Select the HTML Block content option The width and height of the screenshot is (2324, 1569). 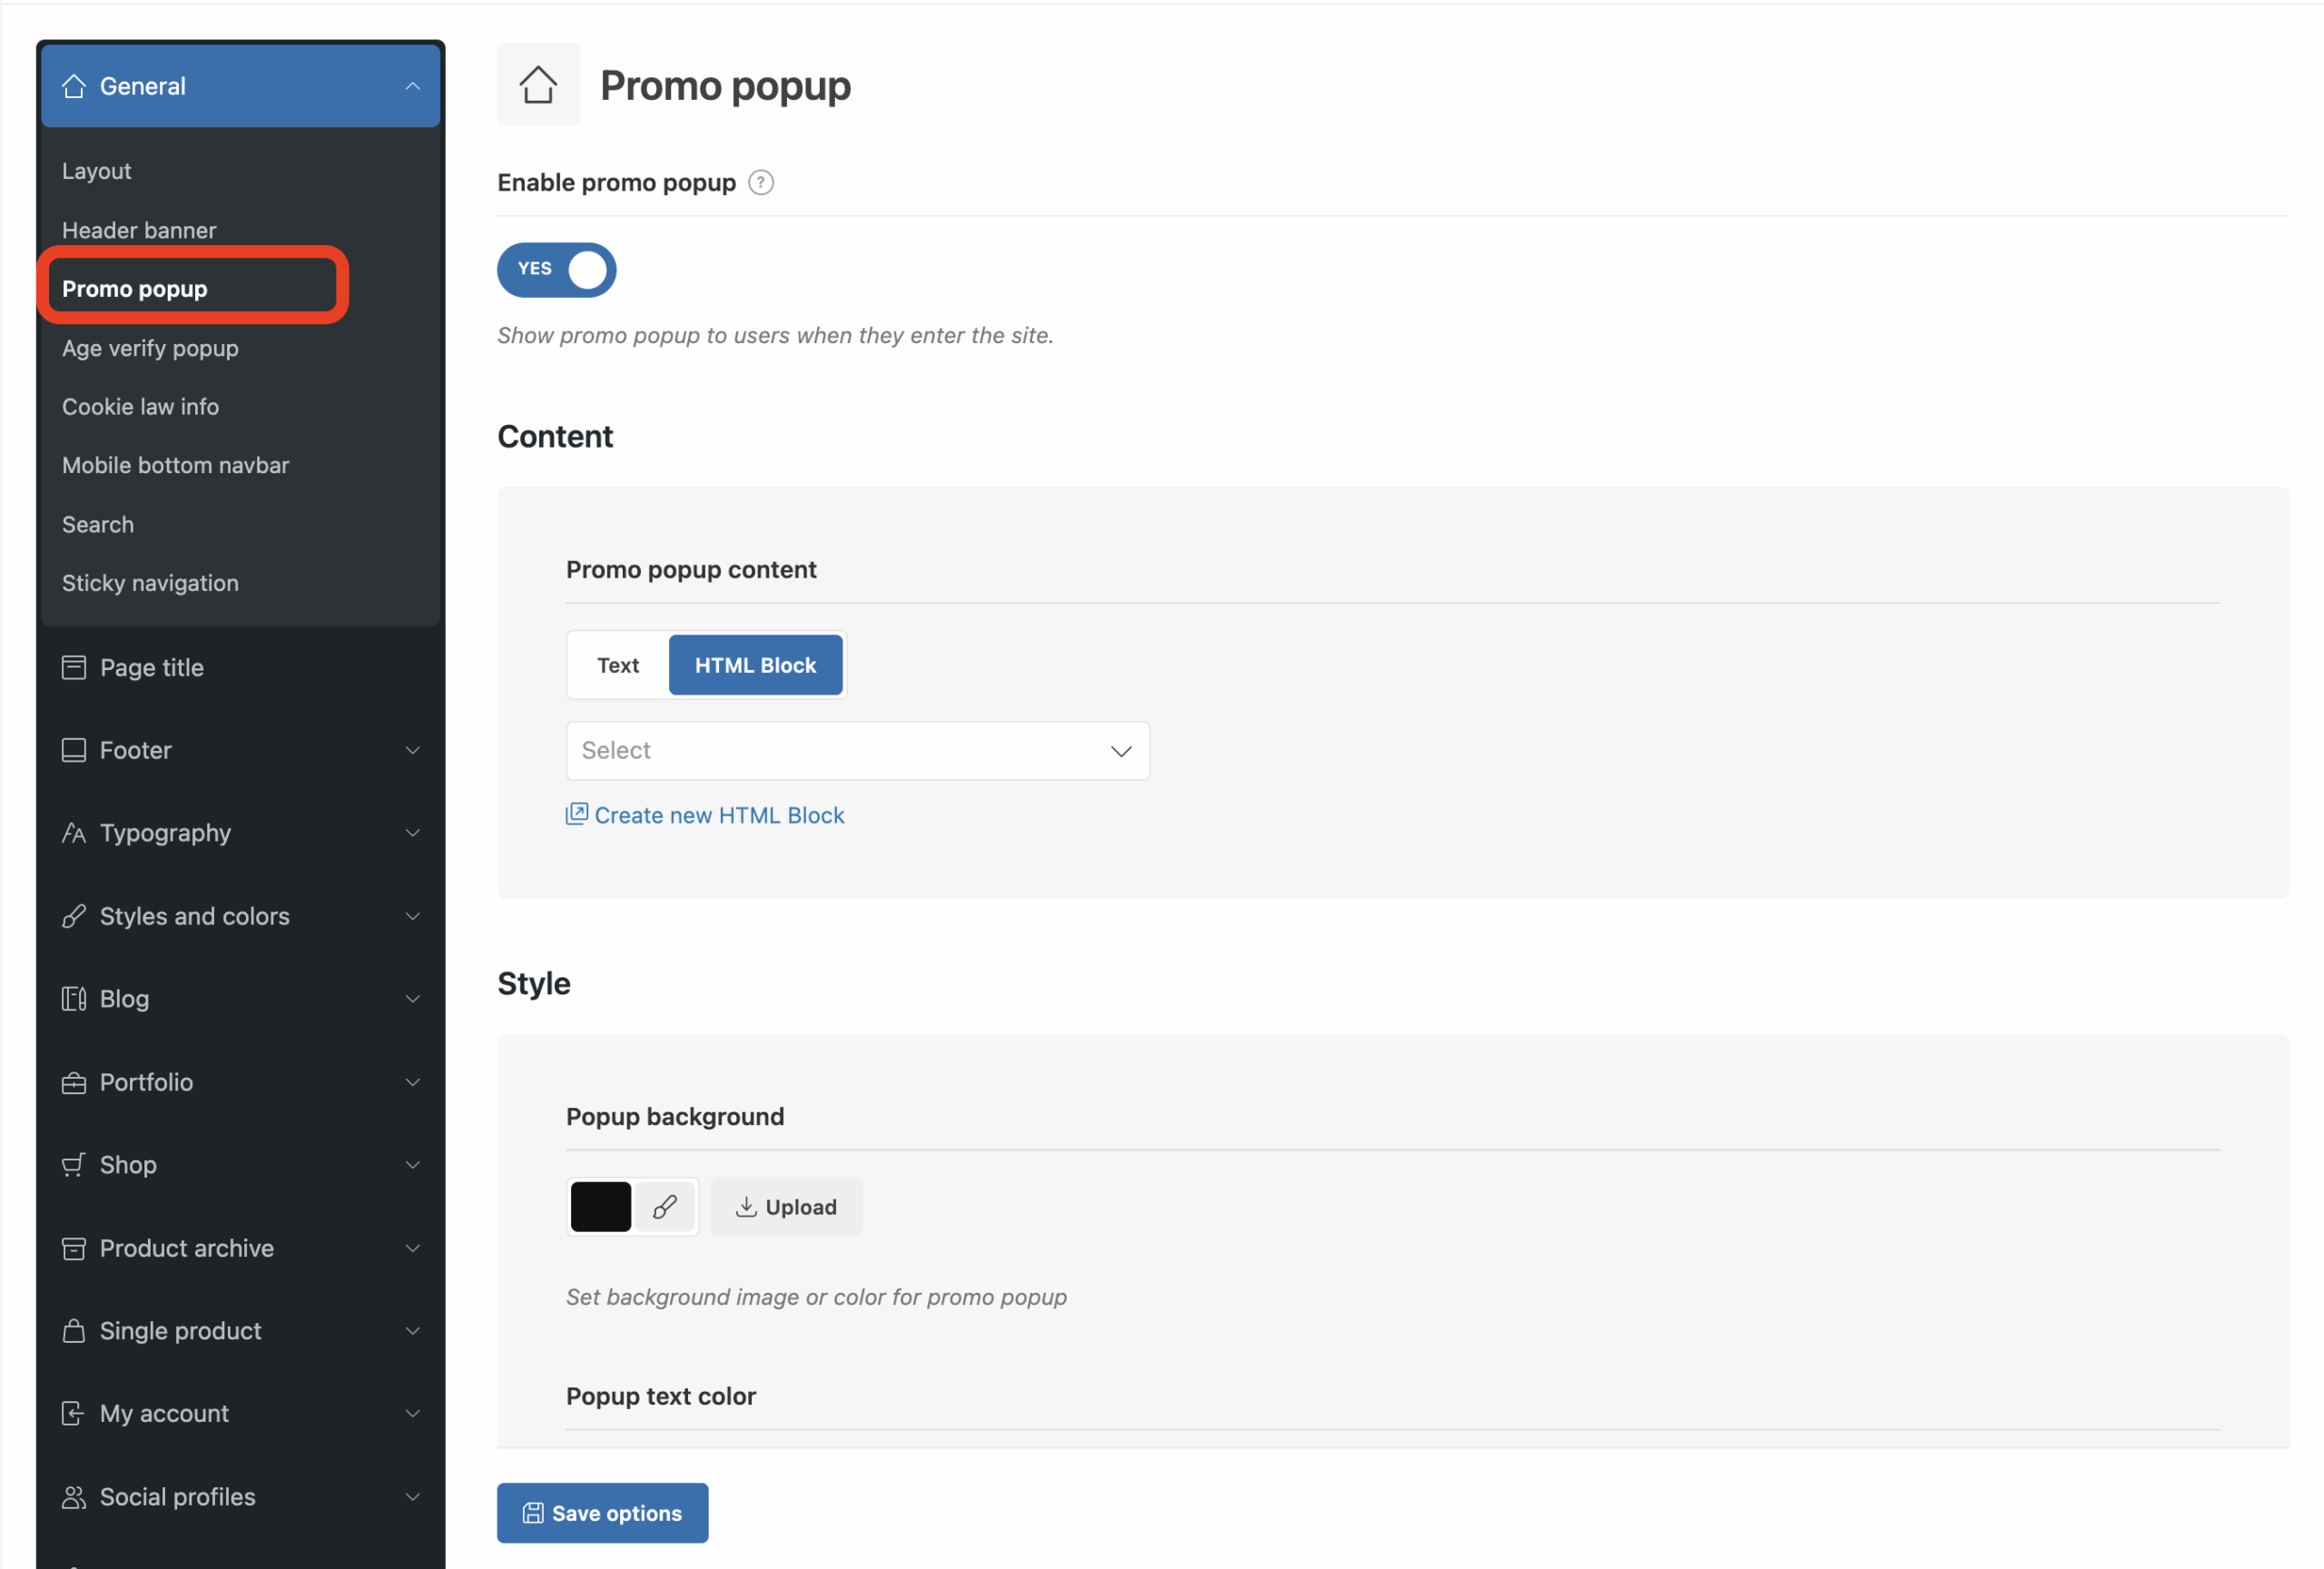coord(755,665)
